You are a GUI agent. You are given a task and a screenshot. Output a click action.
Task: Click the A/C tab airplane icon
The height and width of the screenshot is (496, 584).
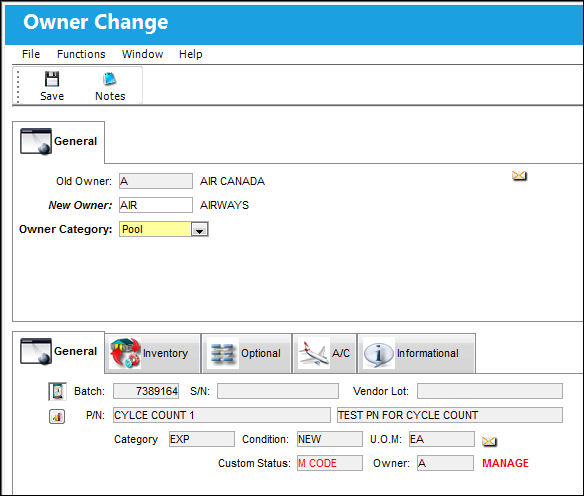click(314, 353)
